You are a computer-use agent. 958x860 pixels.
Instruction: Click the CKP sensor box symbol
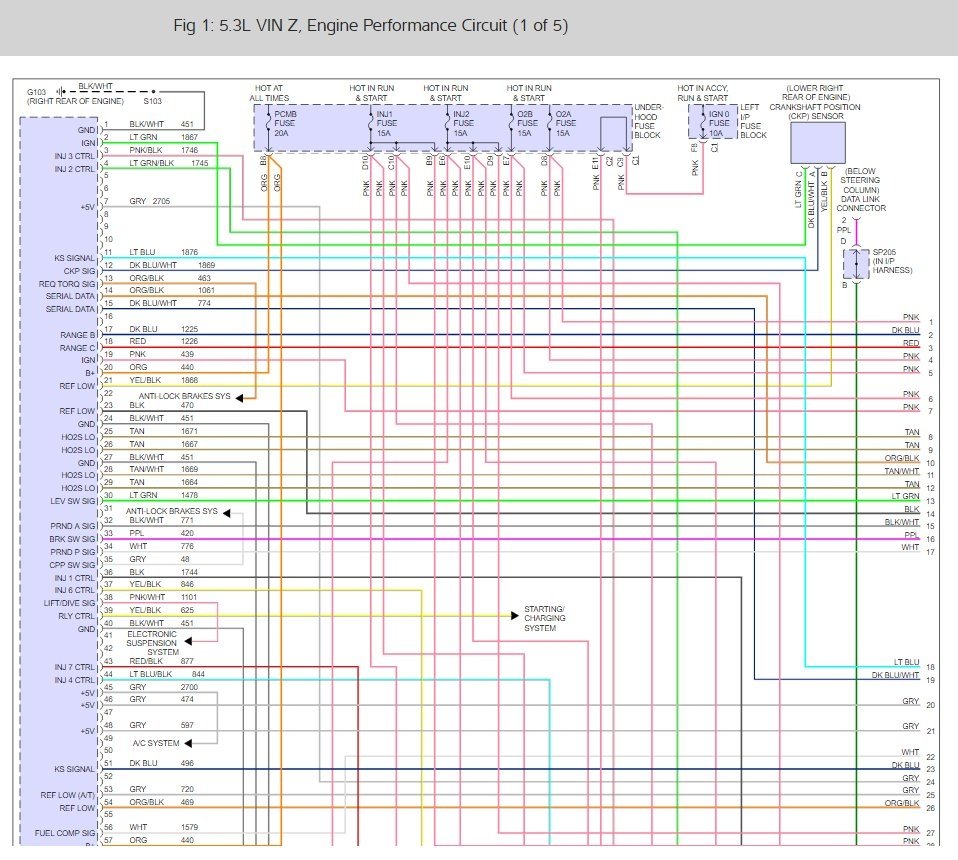click(818, 143)
